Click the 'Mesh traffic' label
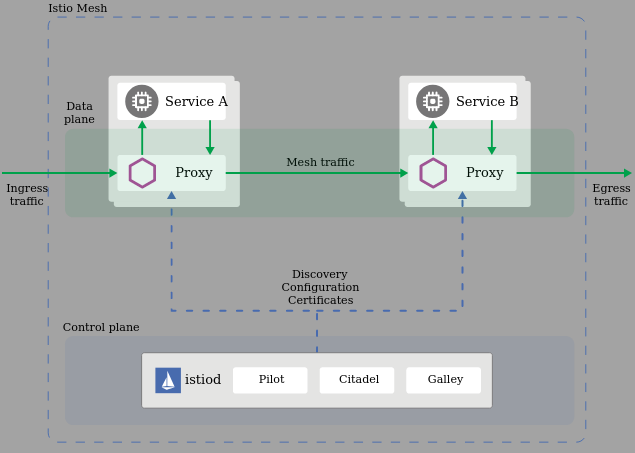This screenshot has width=635, height=453. [320, 163]
